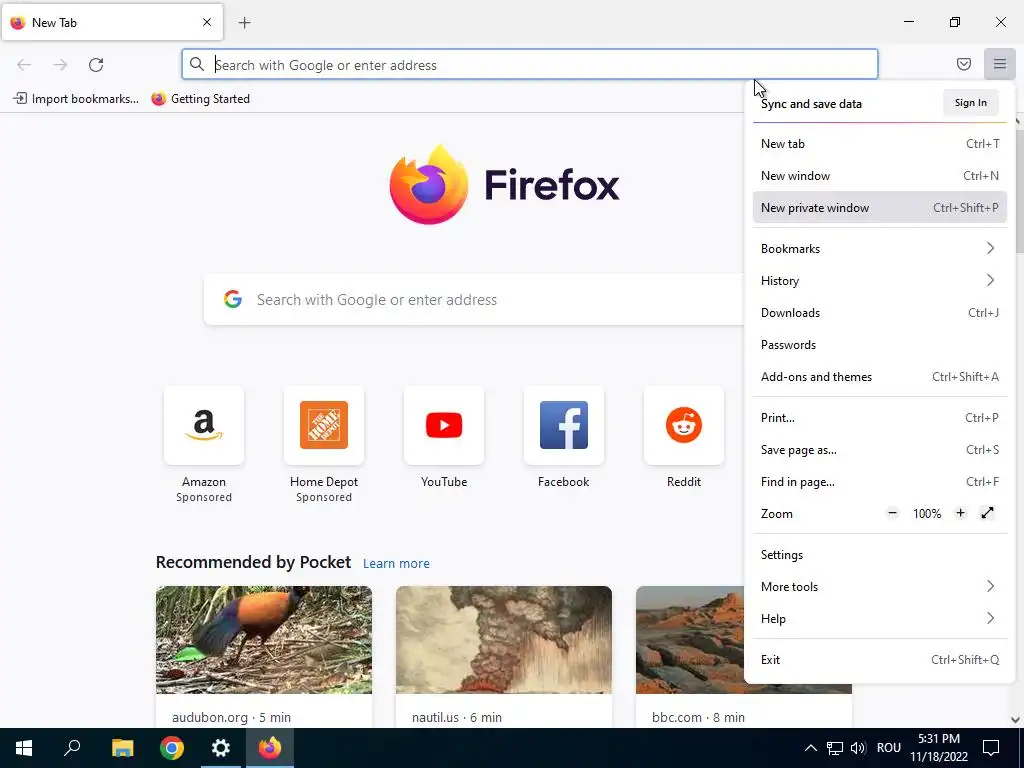Go back using the back arrow
This screenshot has height=768, width=1024.
24,65
